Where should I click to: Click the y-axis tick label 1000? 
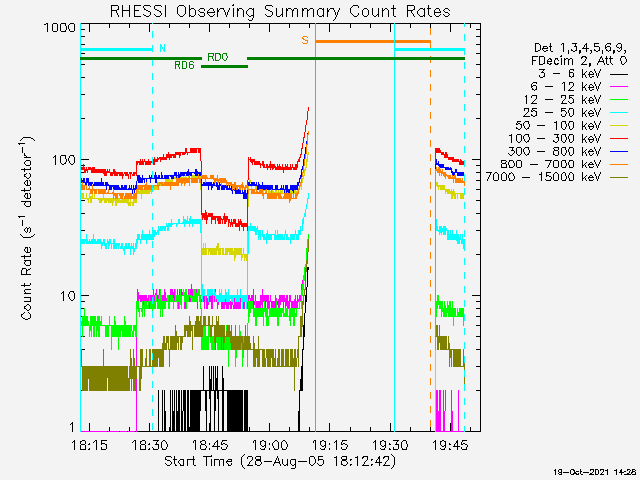click(x=60, y=27)
